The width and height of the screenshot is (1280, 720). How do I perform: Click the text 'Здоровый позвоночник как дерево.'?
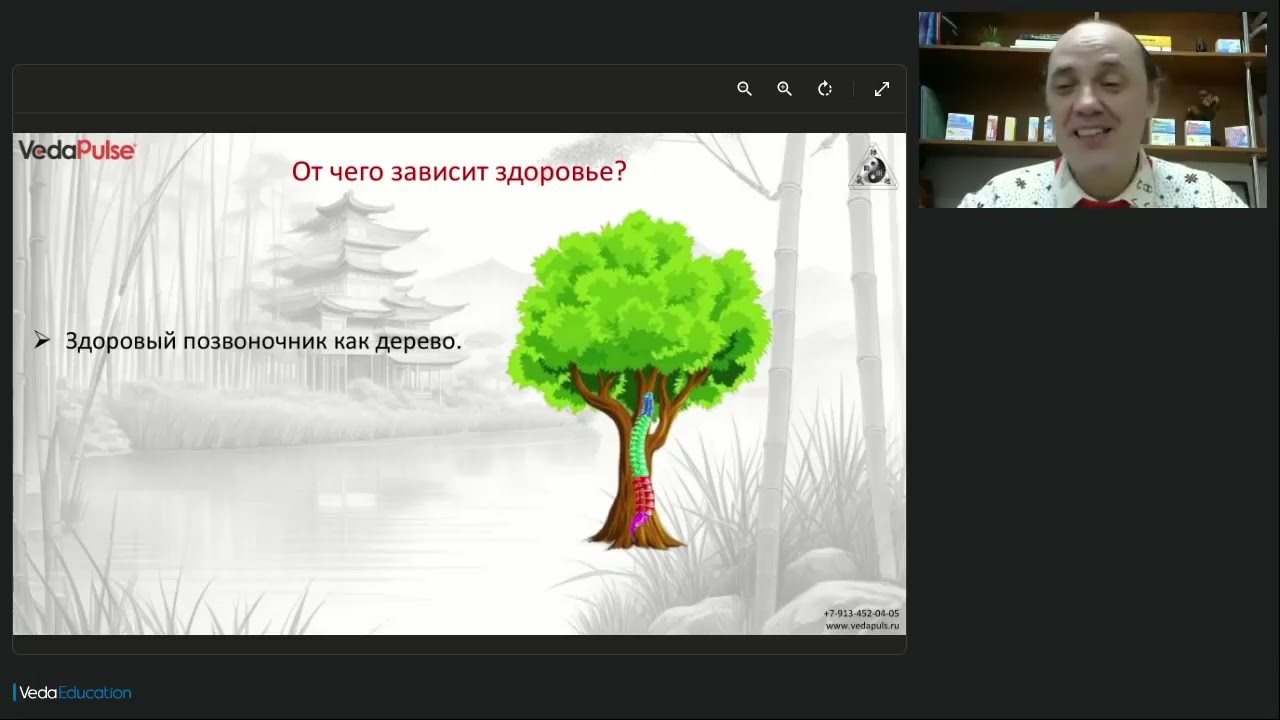click(263, 341)
